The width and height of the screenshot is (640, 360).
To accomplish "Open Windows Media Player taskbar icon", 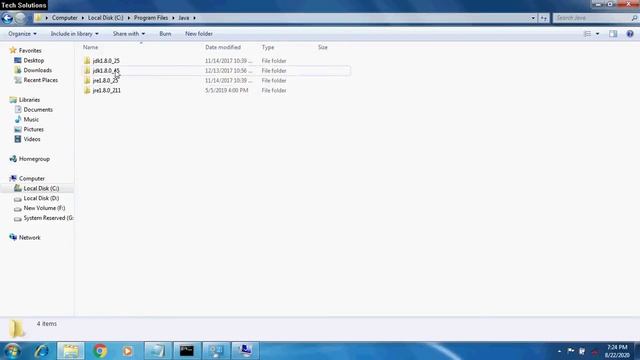I will 127,351.
